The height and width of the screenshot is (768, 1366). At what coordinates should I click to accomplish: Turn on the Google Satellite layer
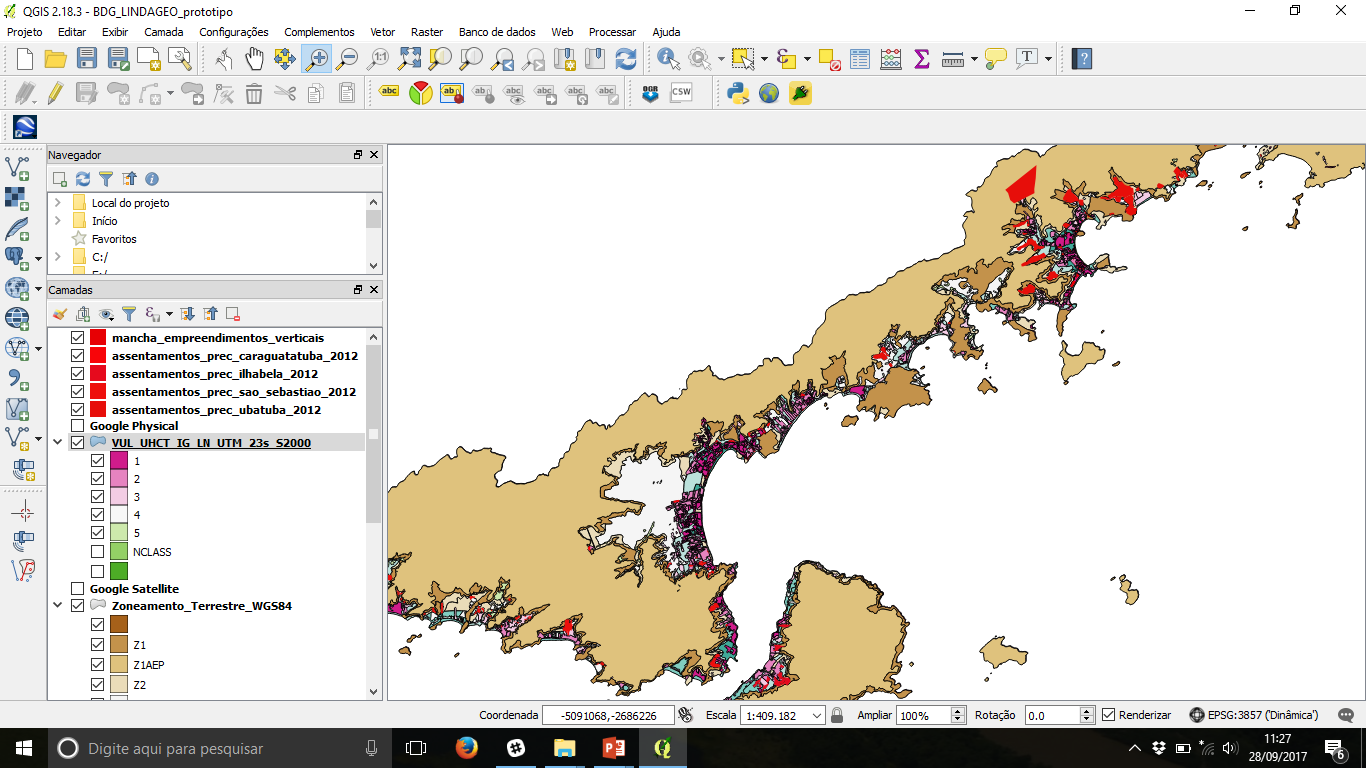(x=77, y=589)
